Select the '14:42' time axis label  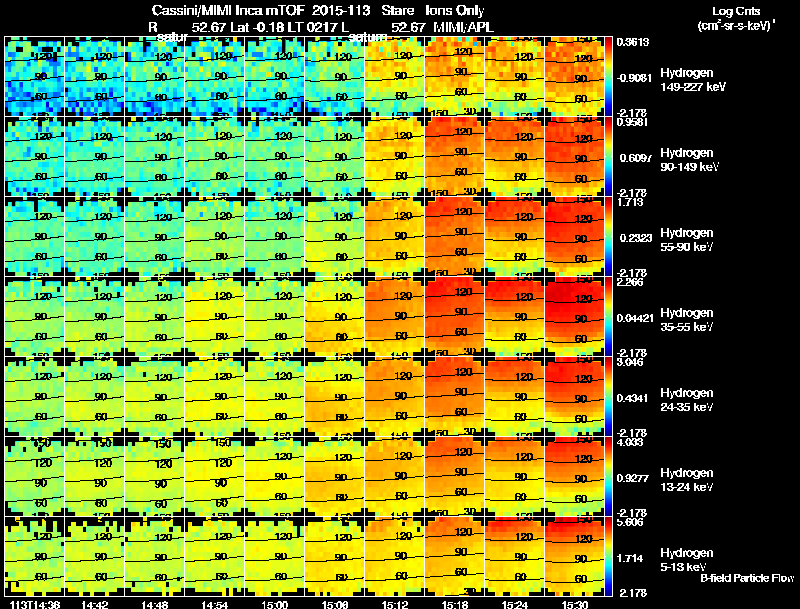click(x=94, y=604)
